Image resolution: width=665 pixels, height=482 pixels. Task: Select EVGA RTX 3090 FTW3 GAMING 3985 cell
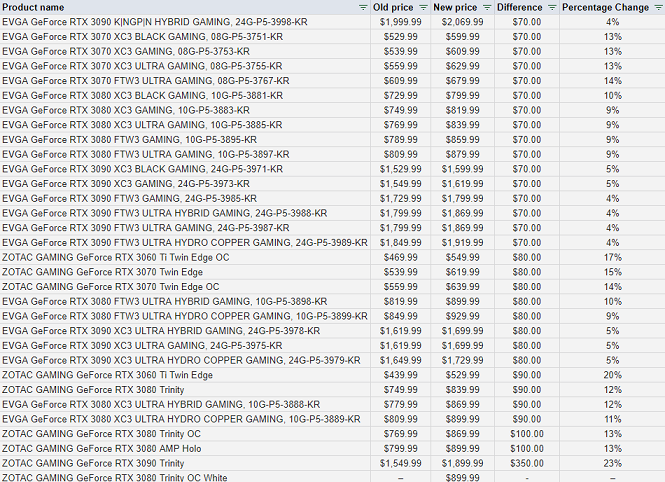click(185, 198)
